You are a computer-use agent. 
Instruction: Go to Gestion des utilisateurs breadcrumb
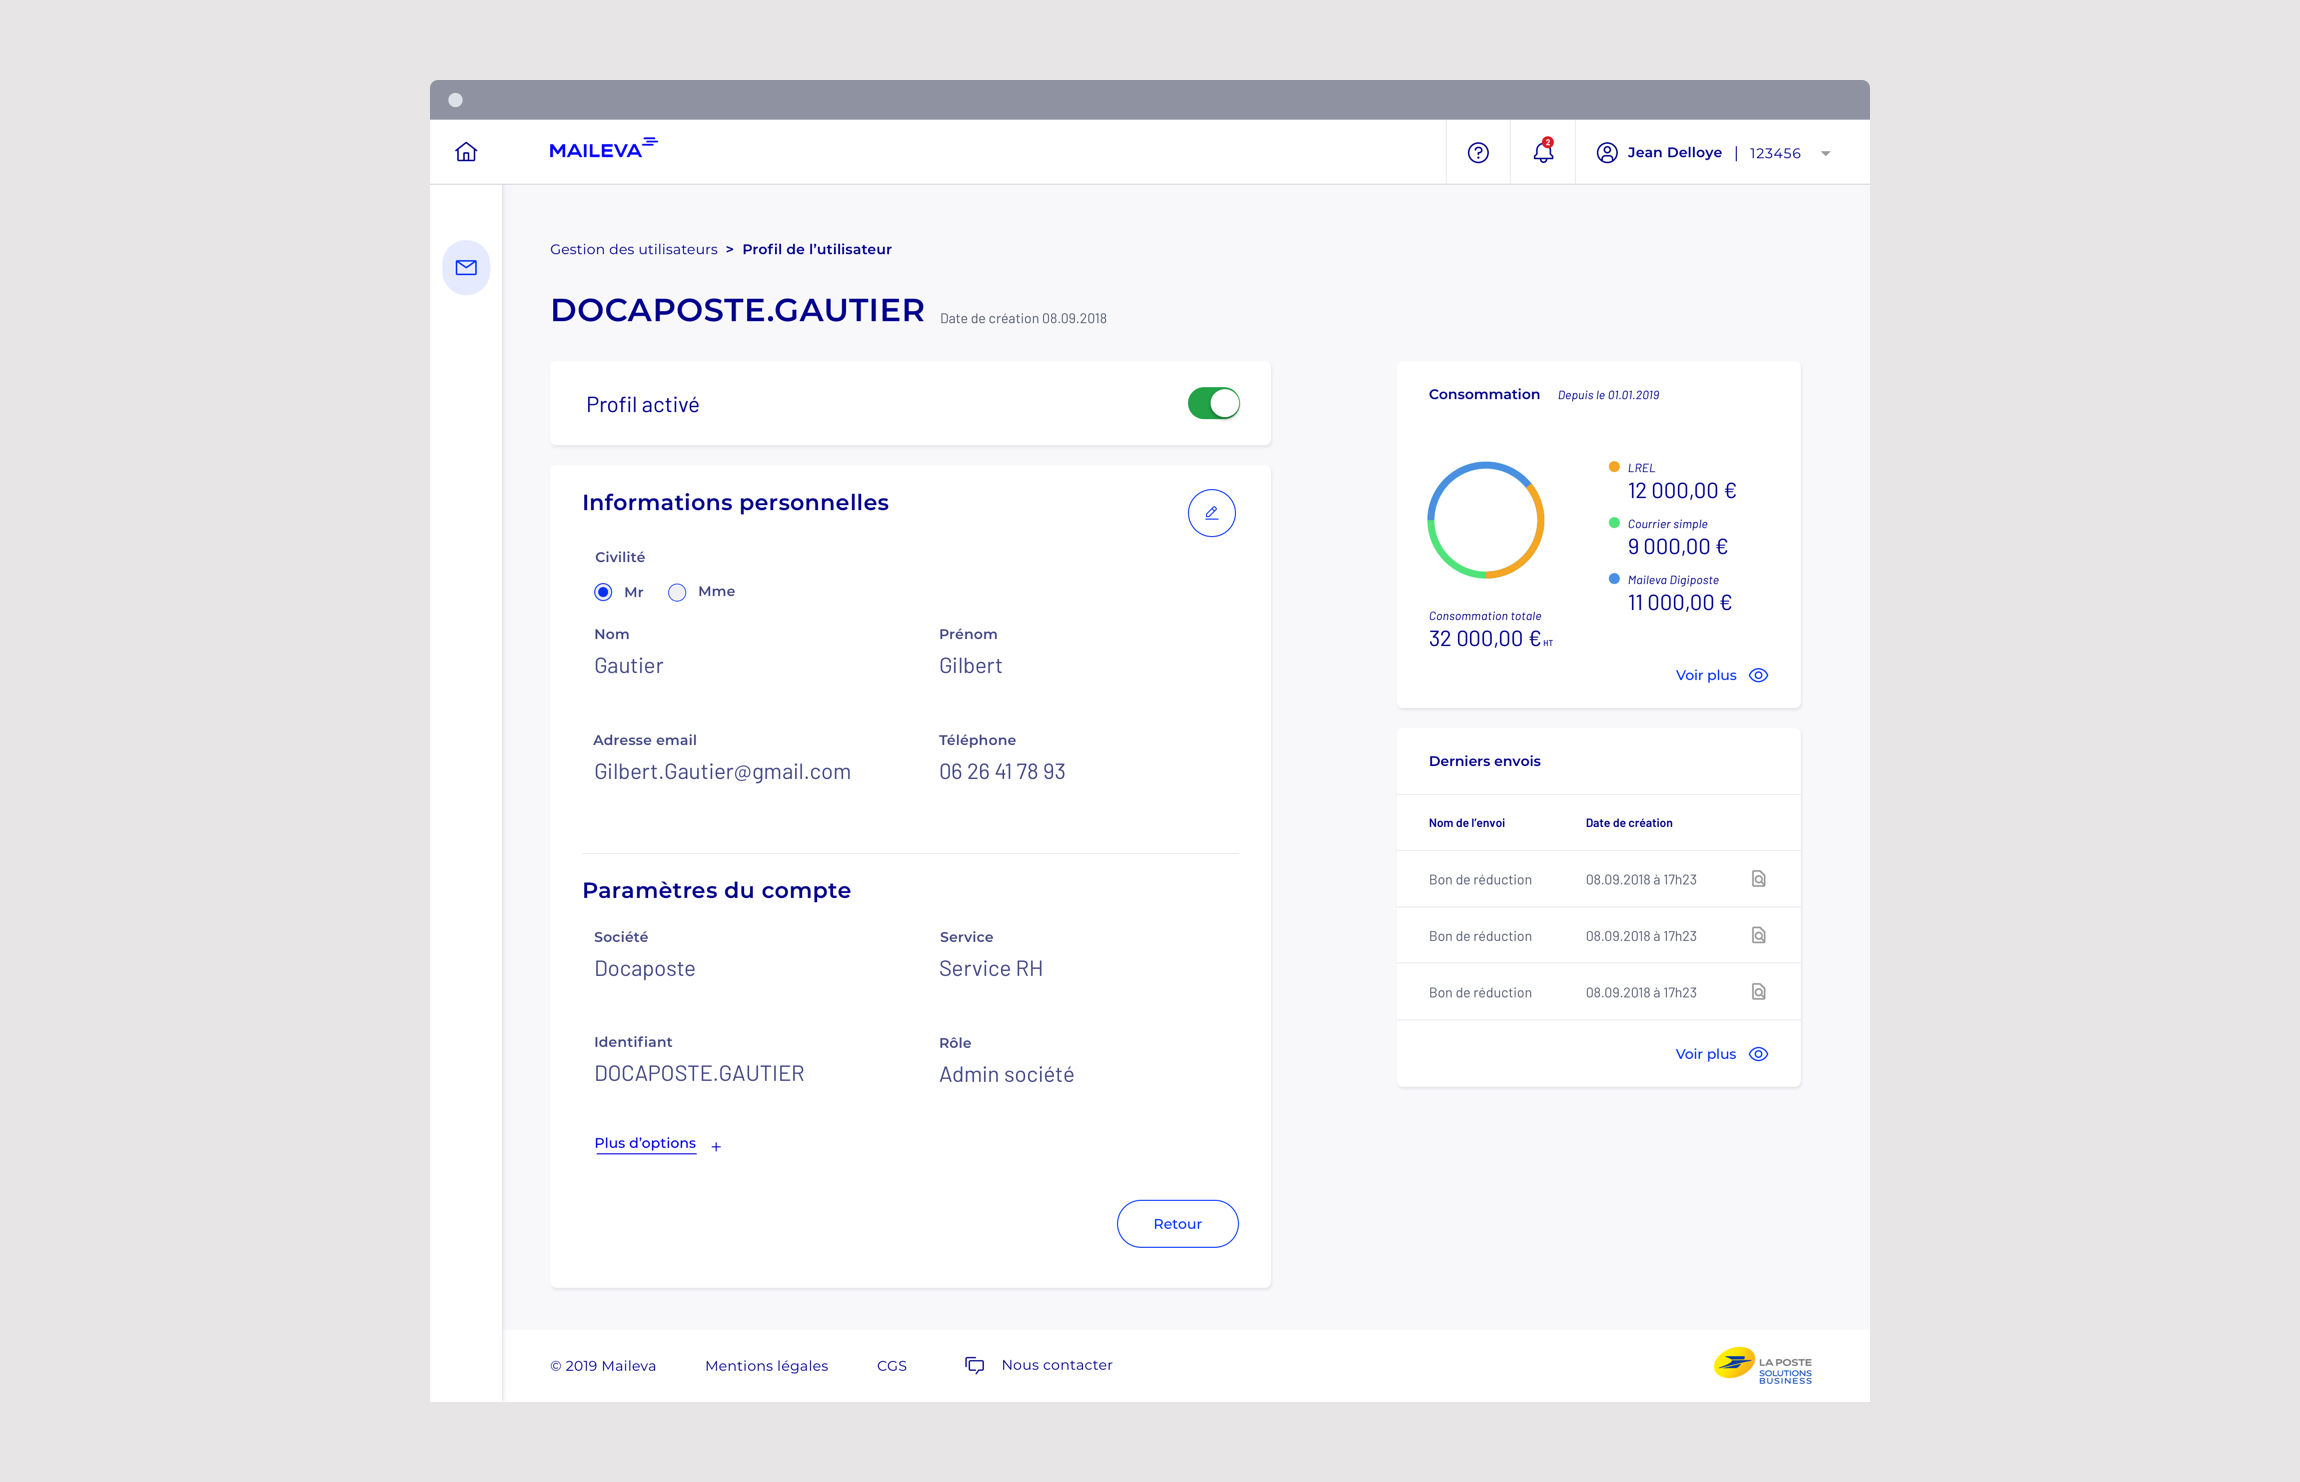(633, 249)
